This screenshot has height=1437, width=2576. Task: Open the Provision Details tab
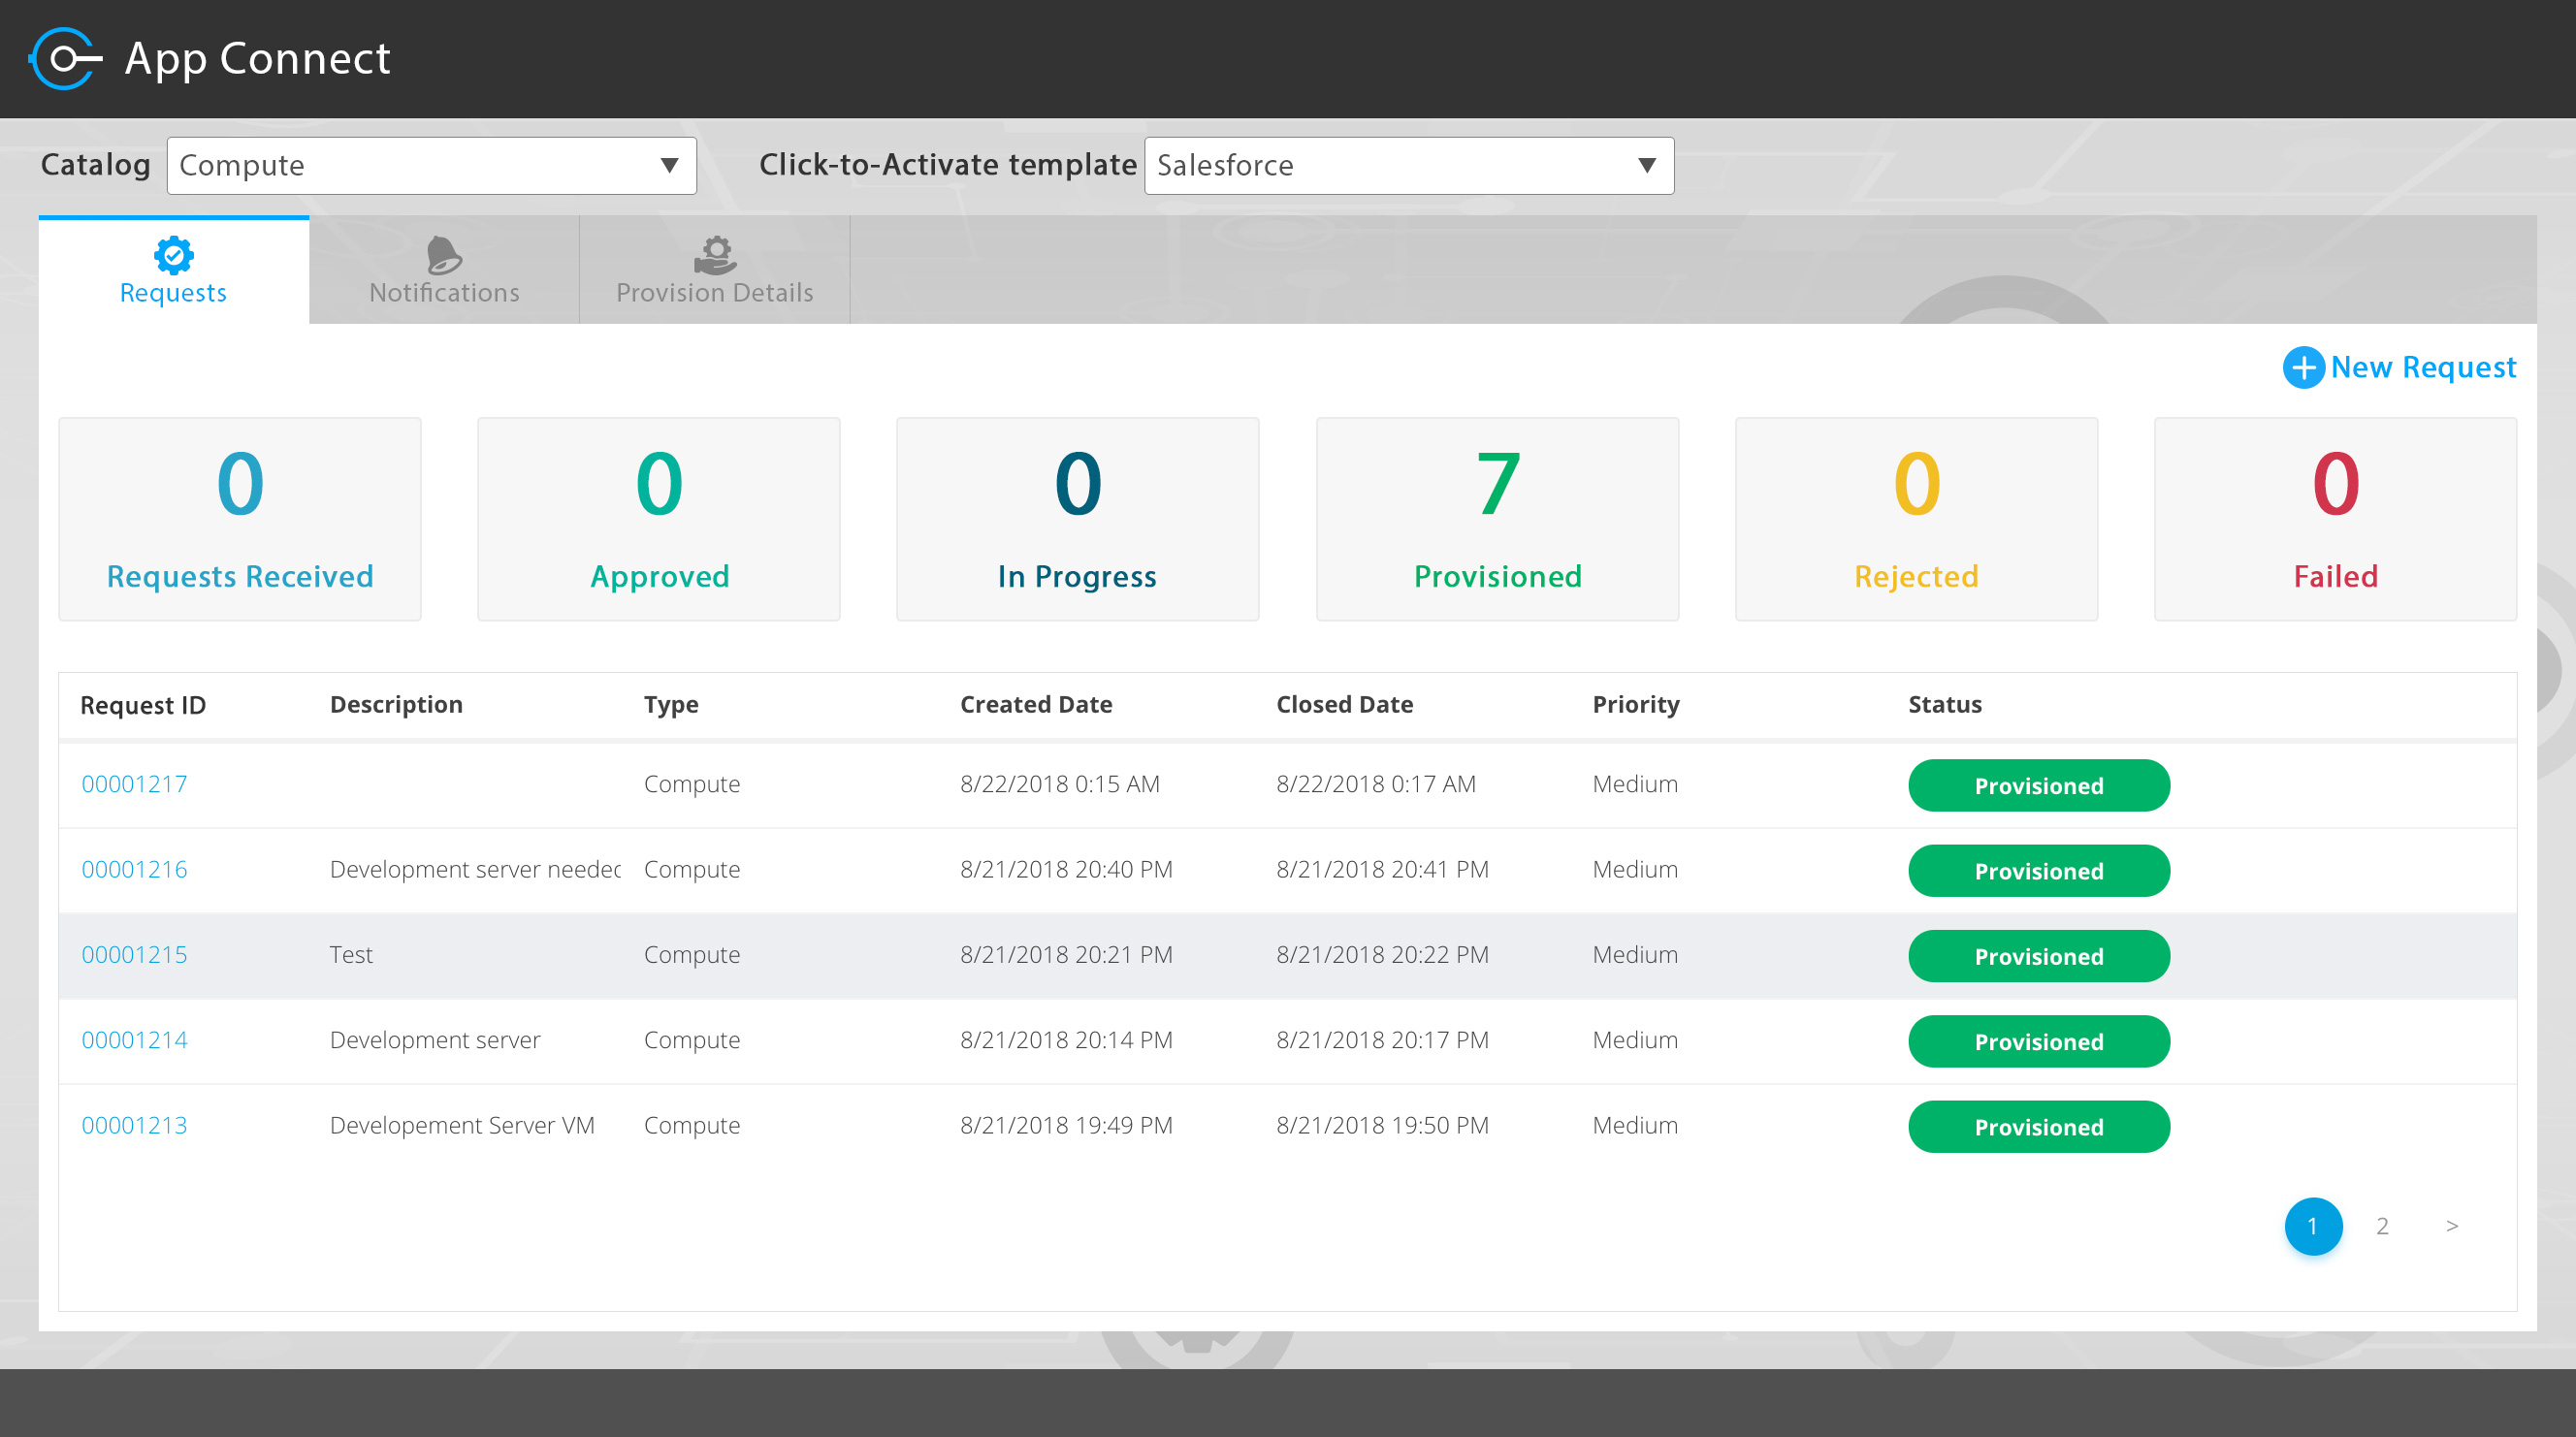click(x=715, y=271)
